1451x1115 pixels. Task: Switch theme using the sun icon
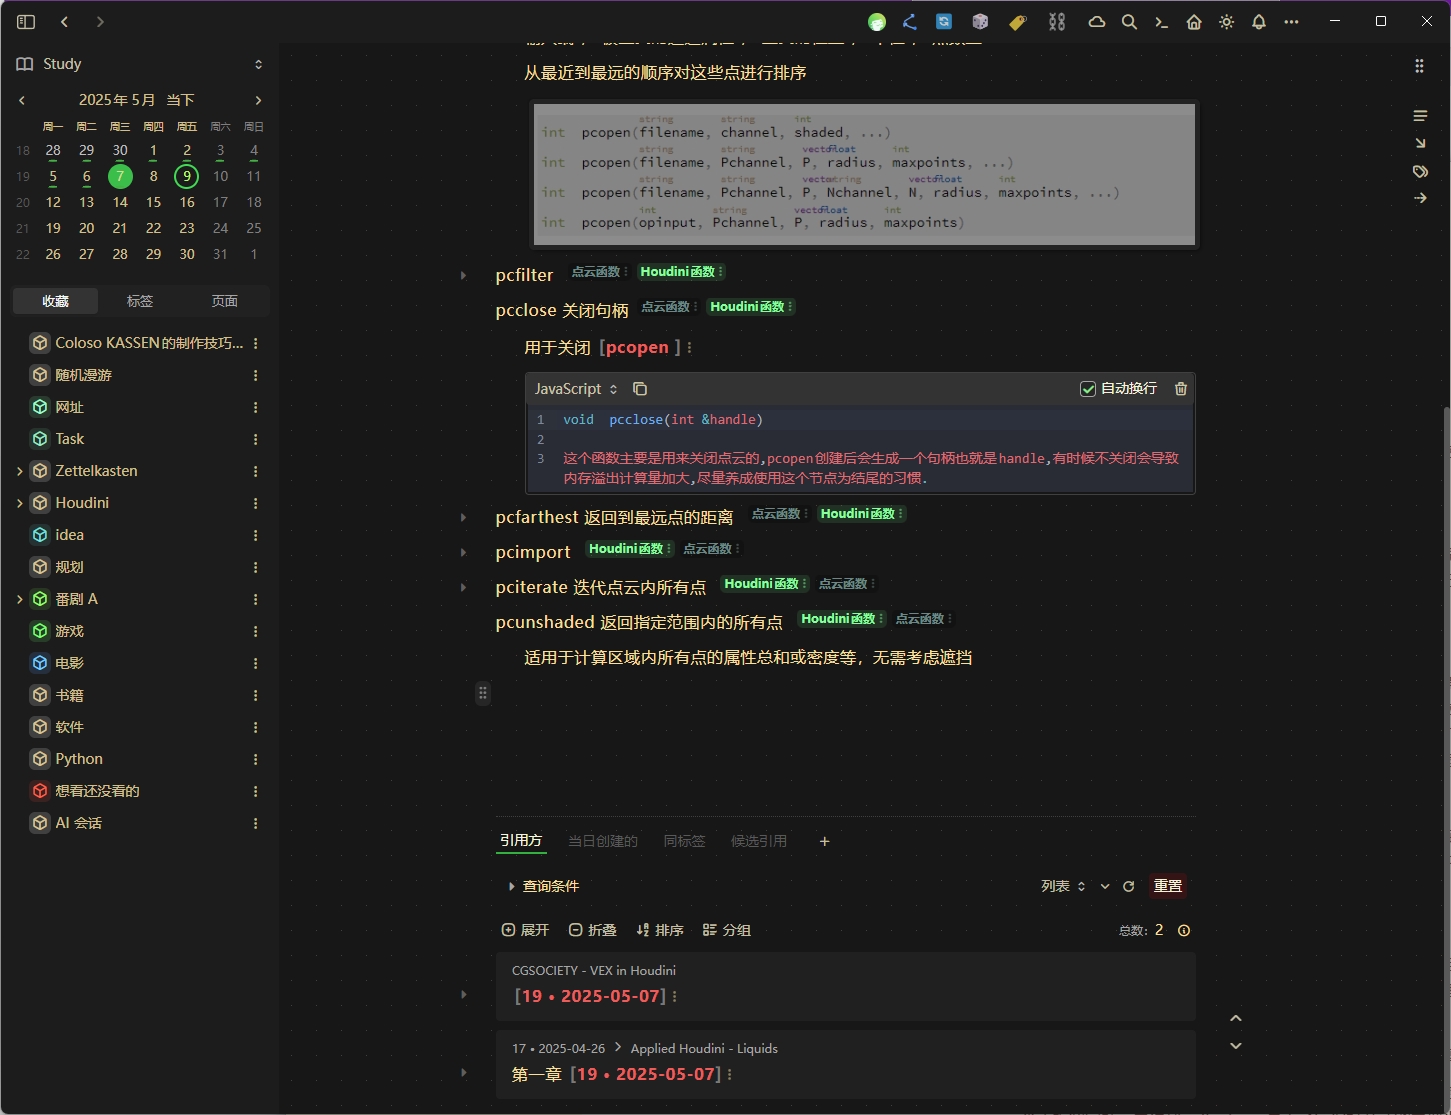1226,22
